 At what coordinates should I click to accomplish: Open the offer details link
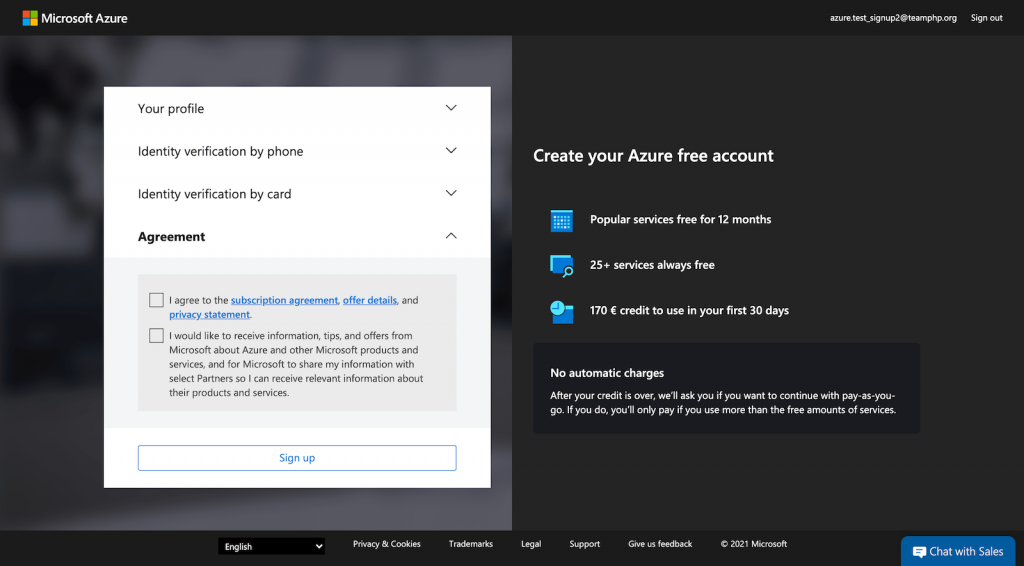tap(370, 300)
